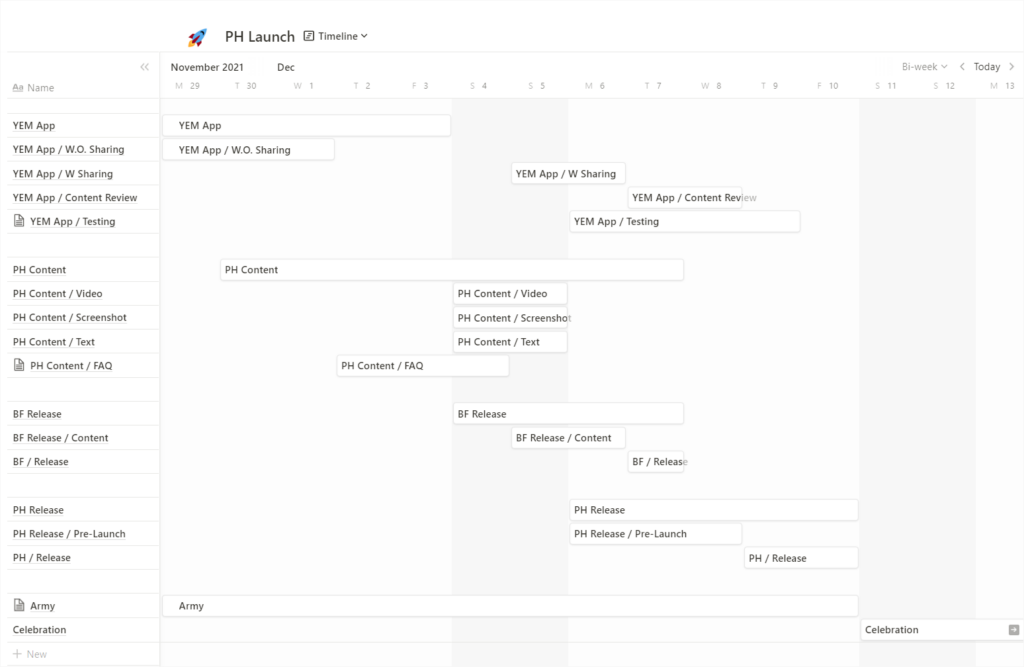
Task: Click the Name column header
Action: [33, 88]
